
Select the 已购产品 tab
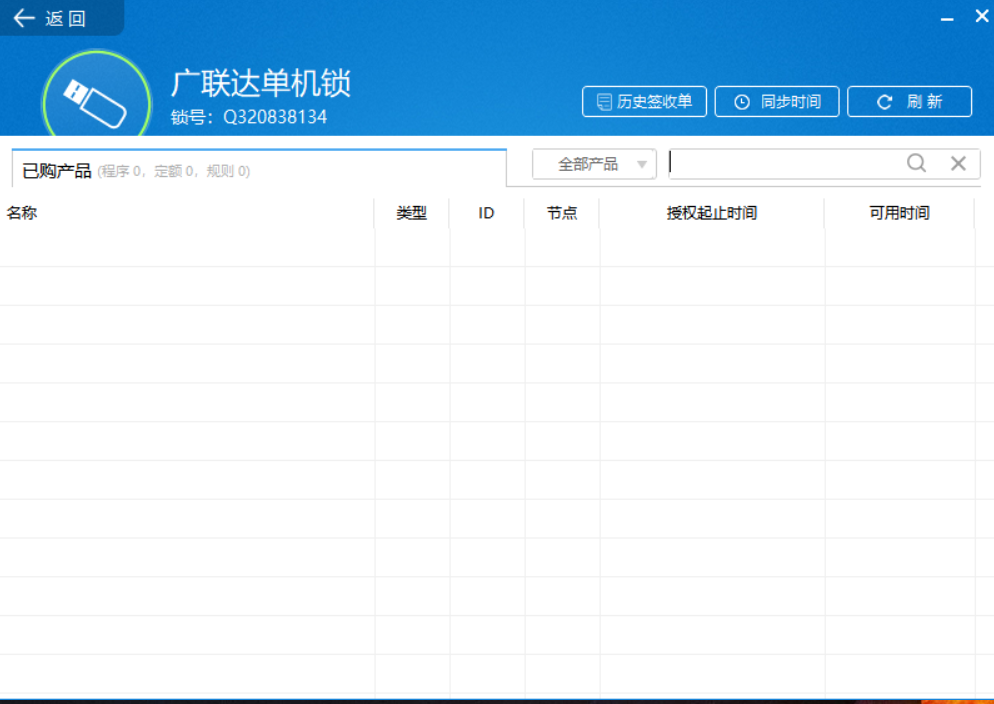(259, 169)
